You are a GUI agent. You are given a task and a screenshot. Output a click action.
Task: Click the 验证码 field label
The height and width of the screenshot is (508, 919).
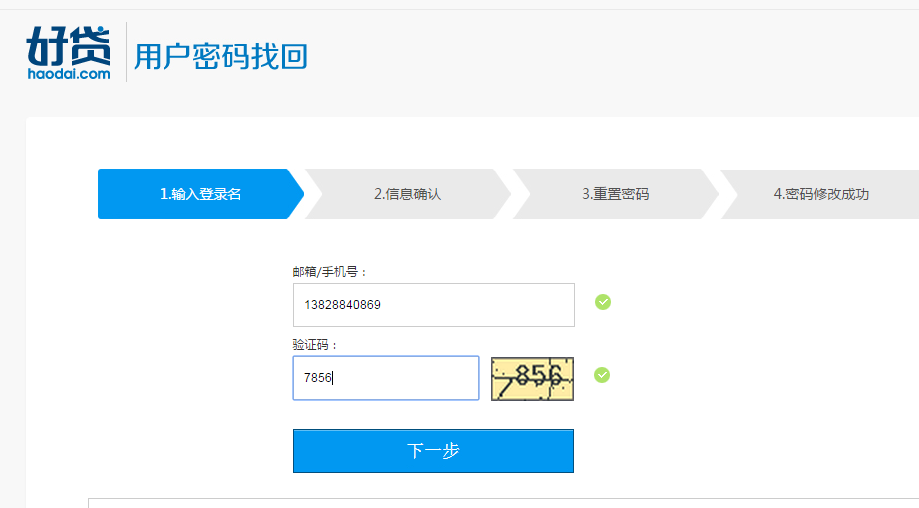(315, 345)
